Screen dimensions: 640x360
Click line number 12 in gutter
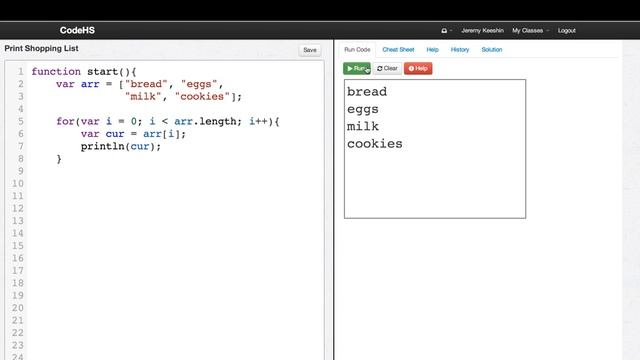pyautogui.click(x=18, y=208)
